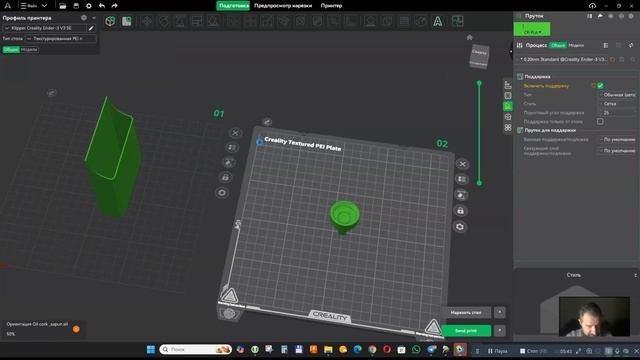Remove plate 02 with its X icon
Image resolution: width=640 pixels, height=360 pixels.
(462, 164)
